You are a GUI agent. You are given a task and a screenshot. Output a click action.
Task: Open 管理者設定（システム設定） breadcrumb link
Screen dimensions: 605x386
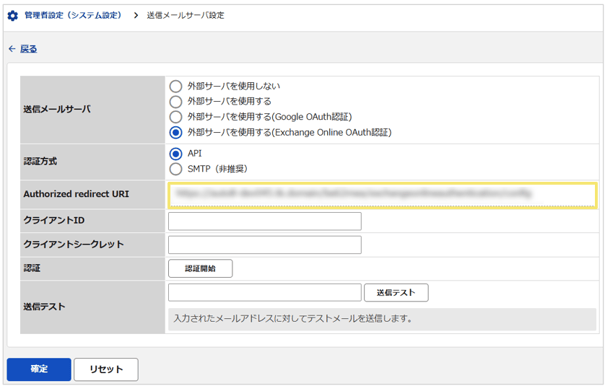pos(73,15)
